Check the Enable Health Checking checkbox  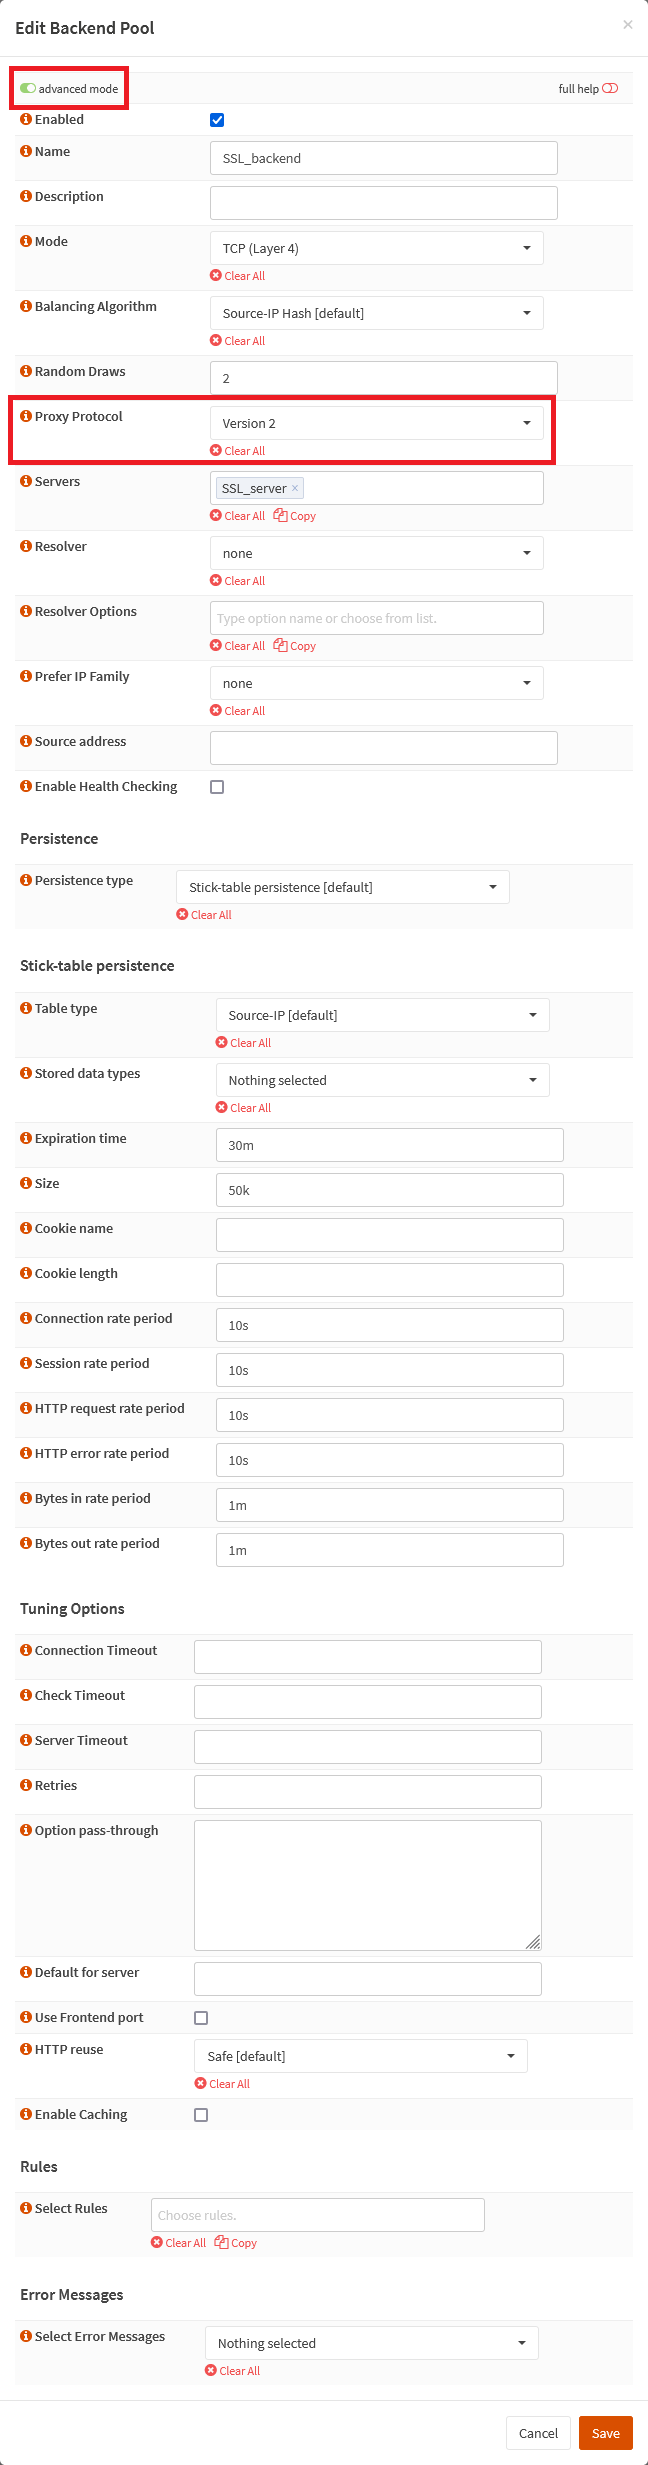pyautogui.click(x=217, y=787)
